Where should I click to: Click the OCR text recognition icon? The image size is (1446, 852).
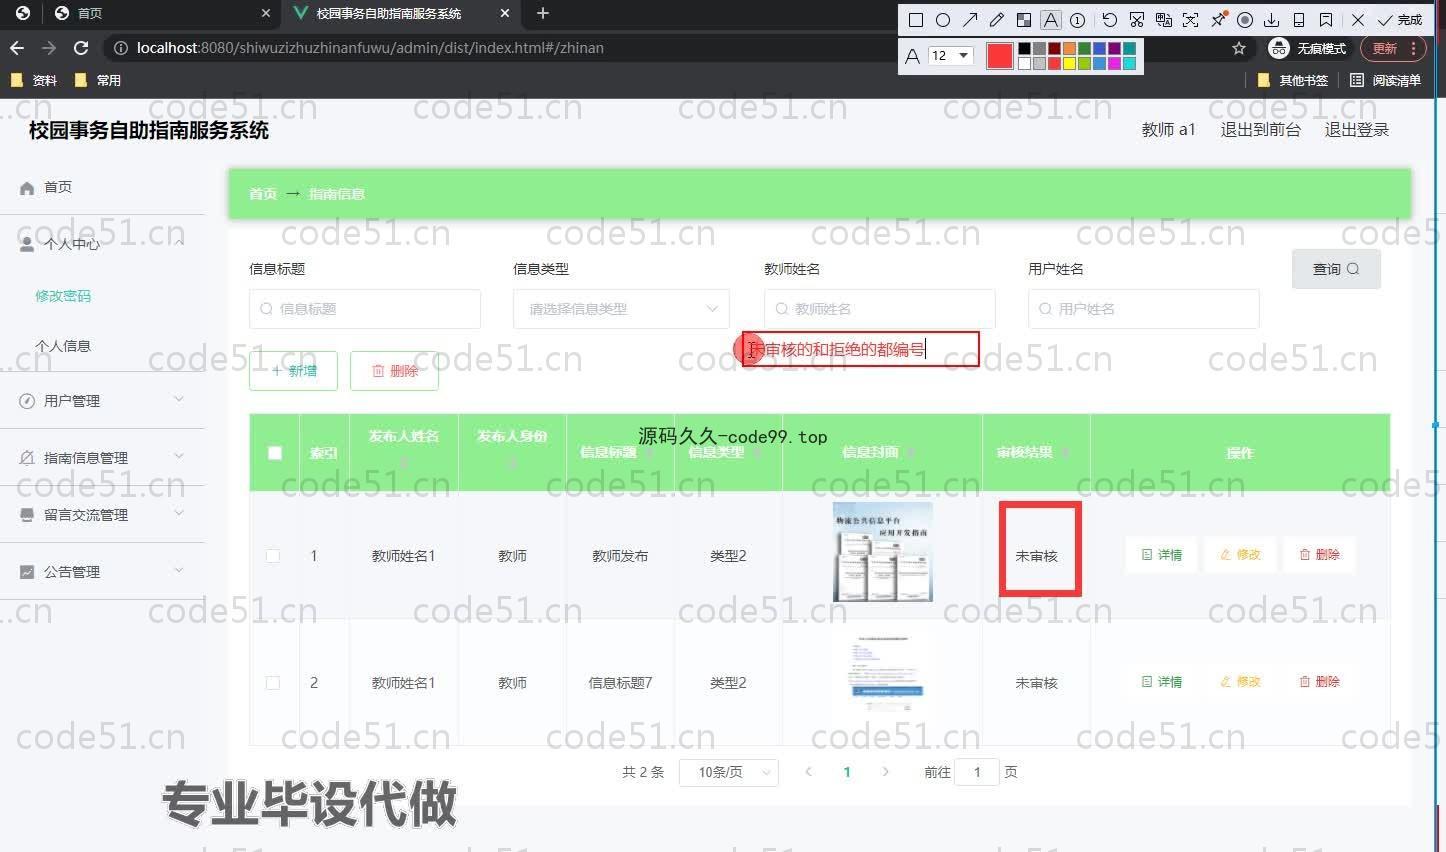tap(1191, 19)
